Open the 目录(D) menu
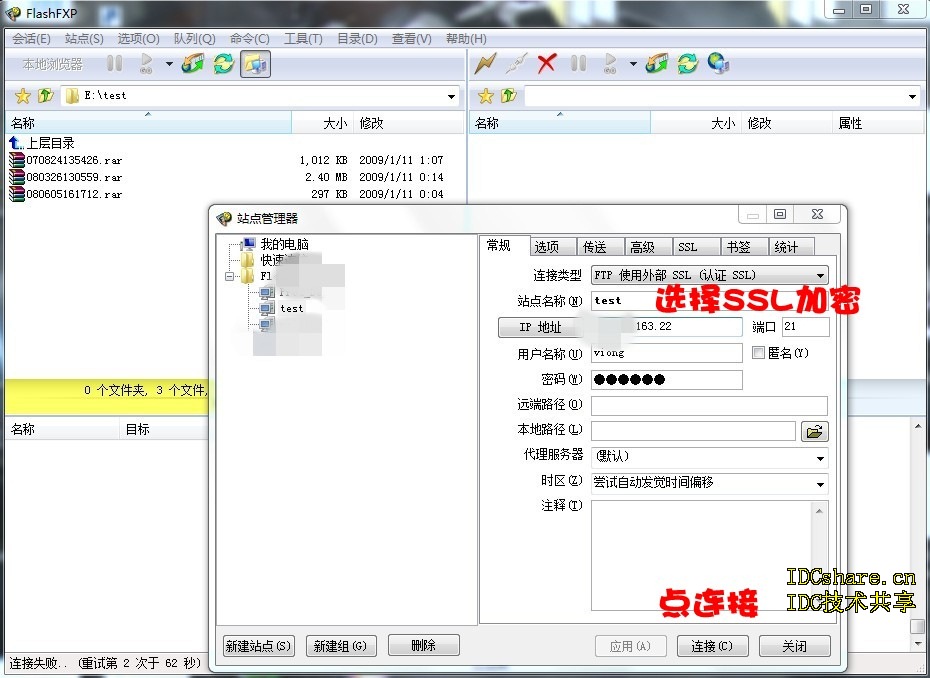 click(357, 39)
